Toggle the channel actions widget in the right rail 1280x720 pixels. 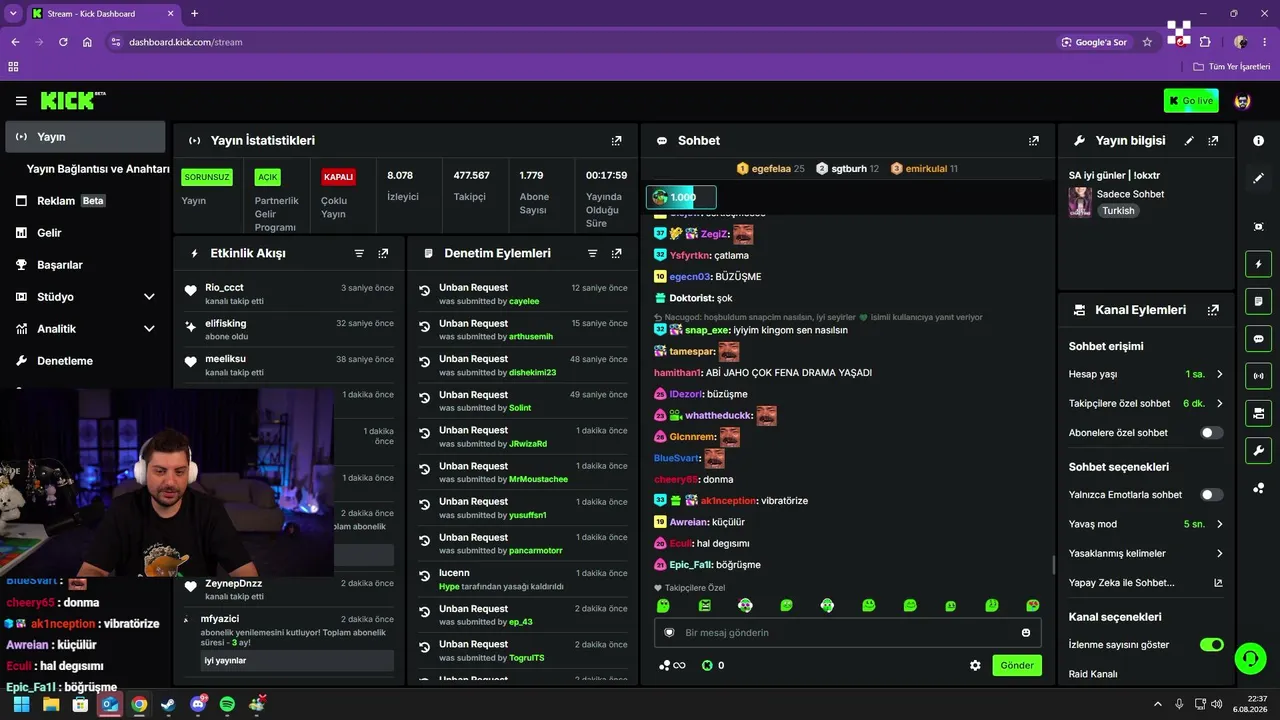tap(1258, 413)
